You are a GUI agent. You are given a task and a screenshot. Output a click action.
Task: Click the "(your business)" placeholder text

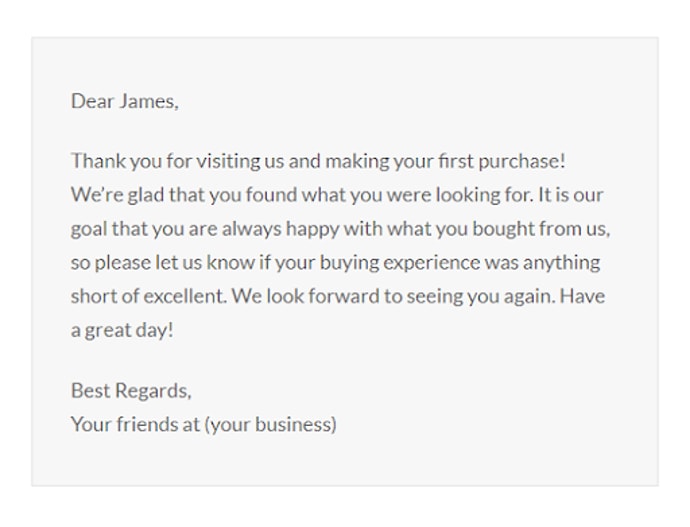click(270, 423)
